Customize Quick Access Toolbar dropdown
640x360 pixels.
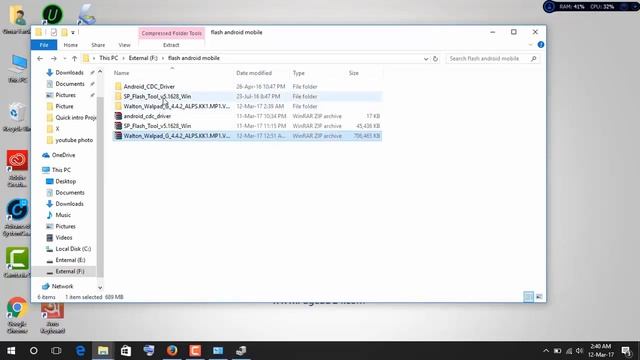click(73, 33)
